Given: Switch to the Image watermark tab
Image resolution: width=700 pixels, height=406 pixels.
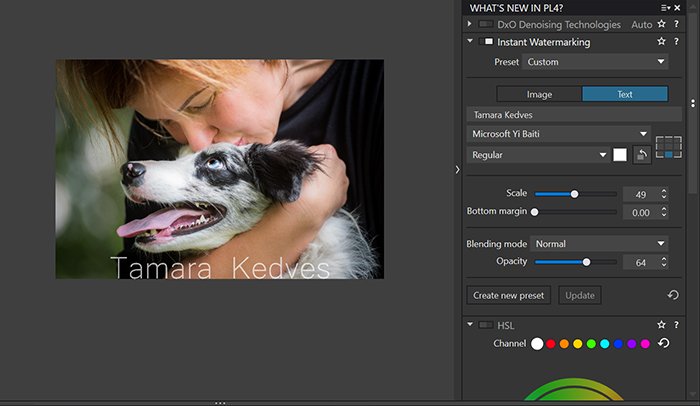Looking at the screenshot, I should click(x=539, y=94).
